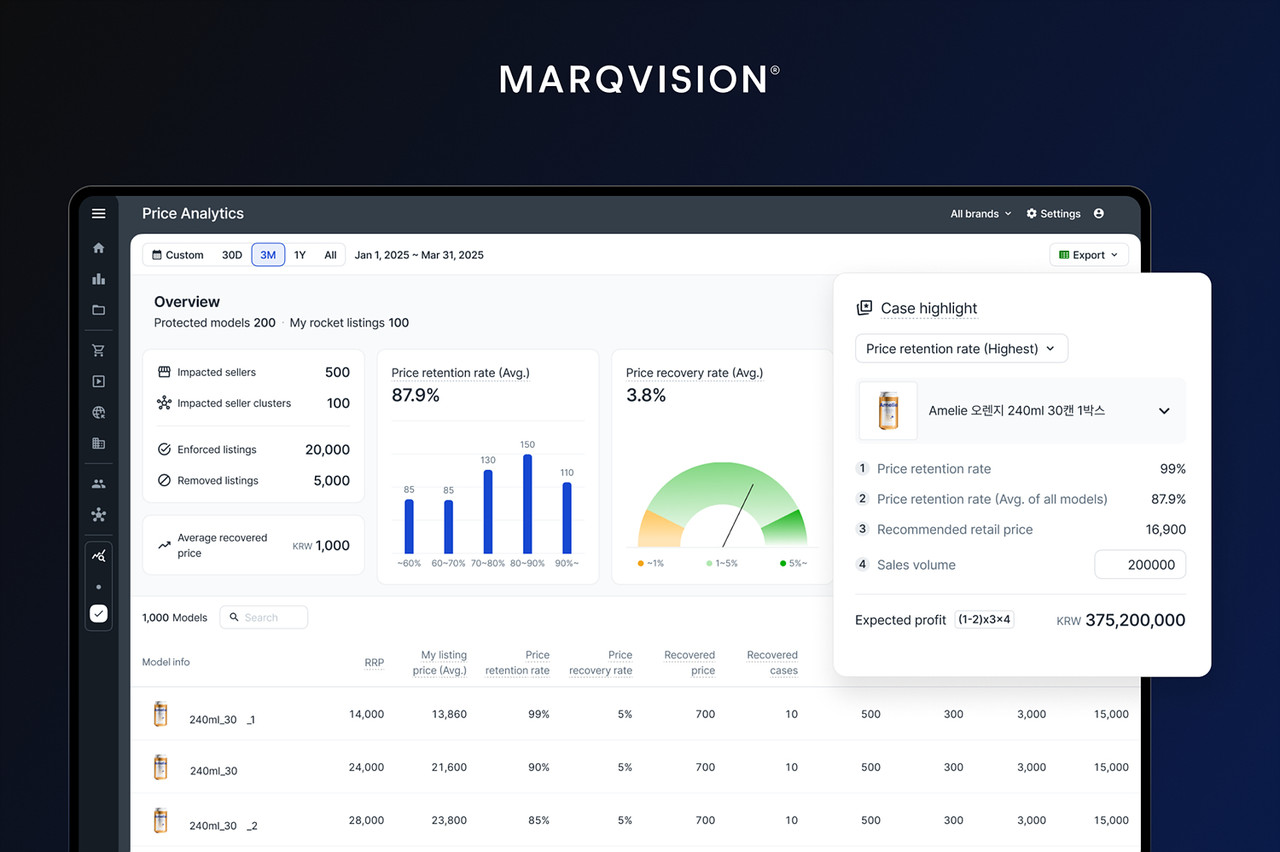Screen dimensions: 1280x852
Task: Open Settings in the top bar
Action: 1053,214
